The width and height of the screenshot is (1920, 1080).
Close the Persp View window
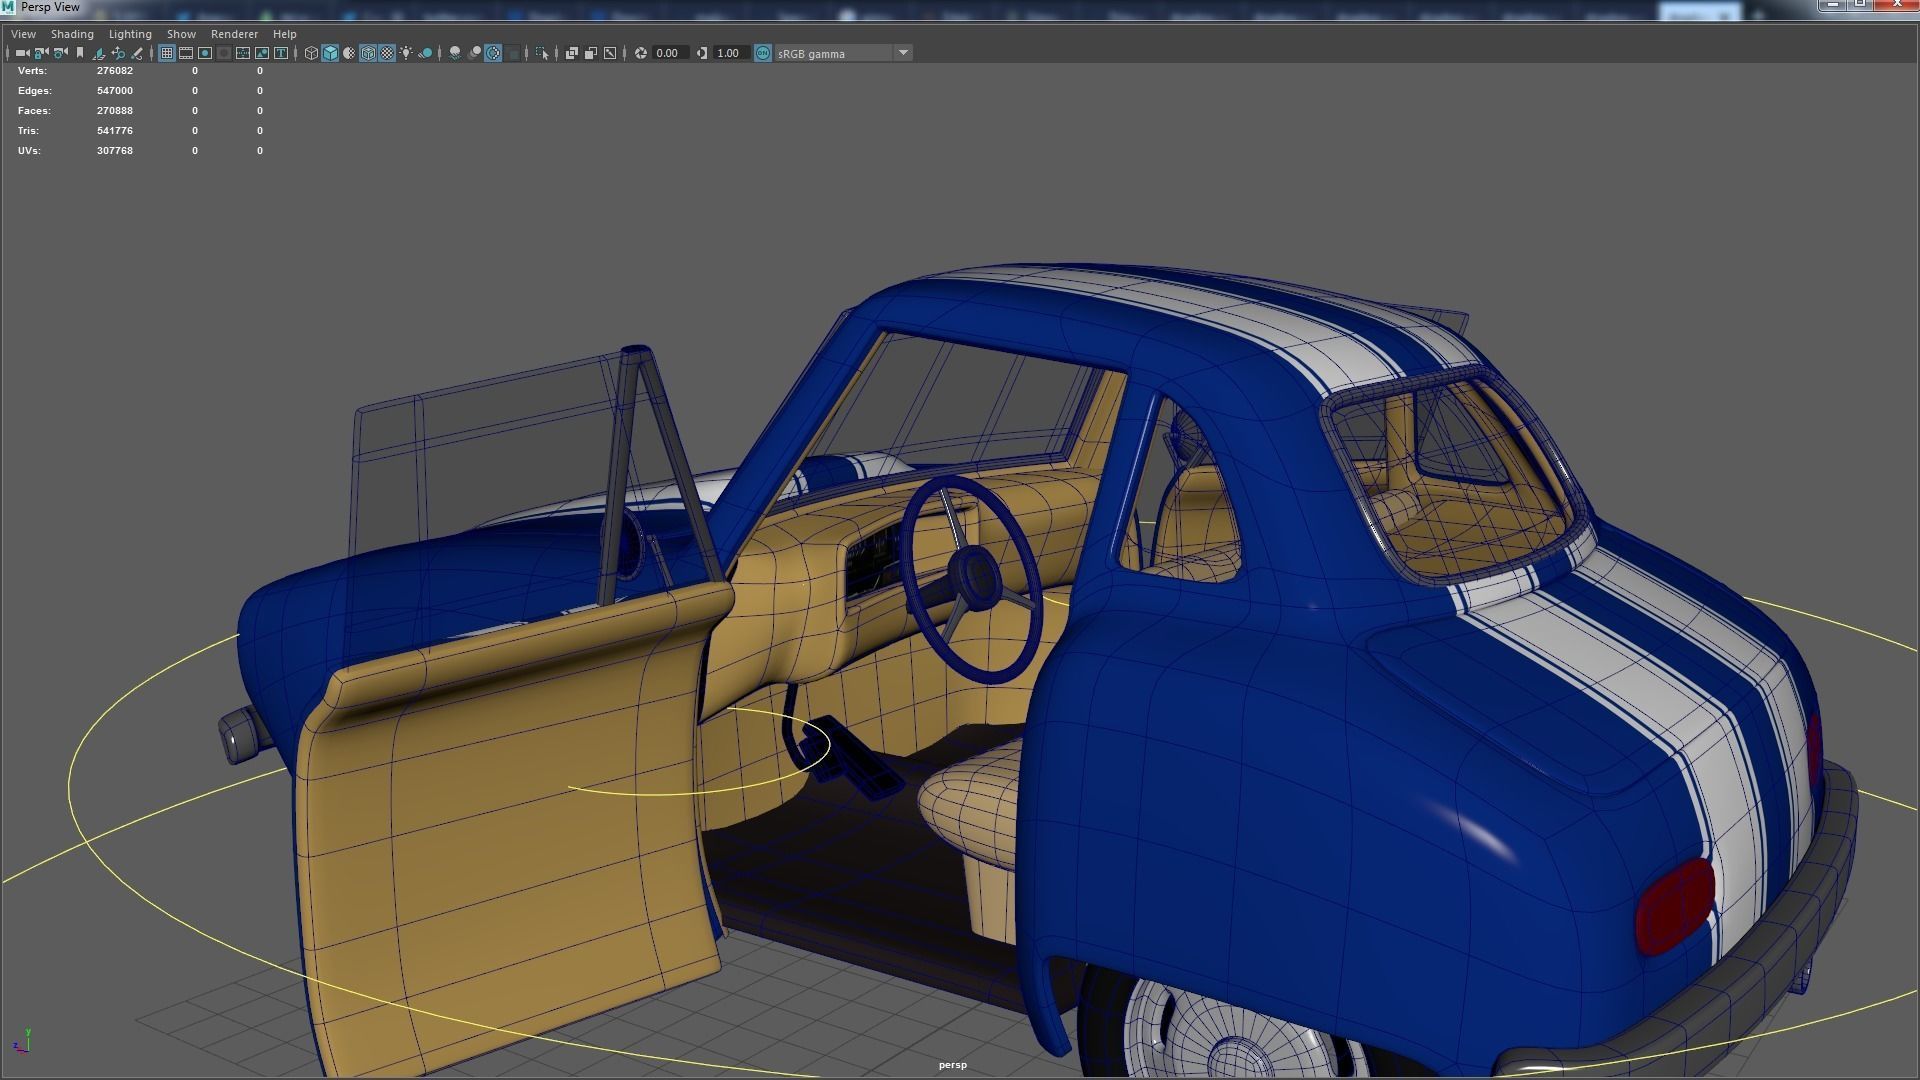coord(1897,5)
